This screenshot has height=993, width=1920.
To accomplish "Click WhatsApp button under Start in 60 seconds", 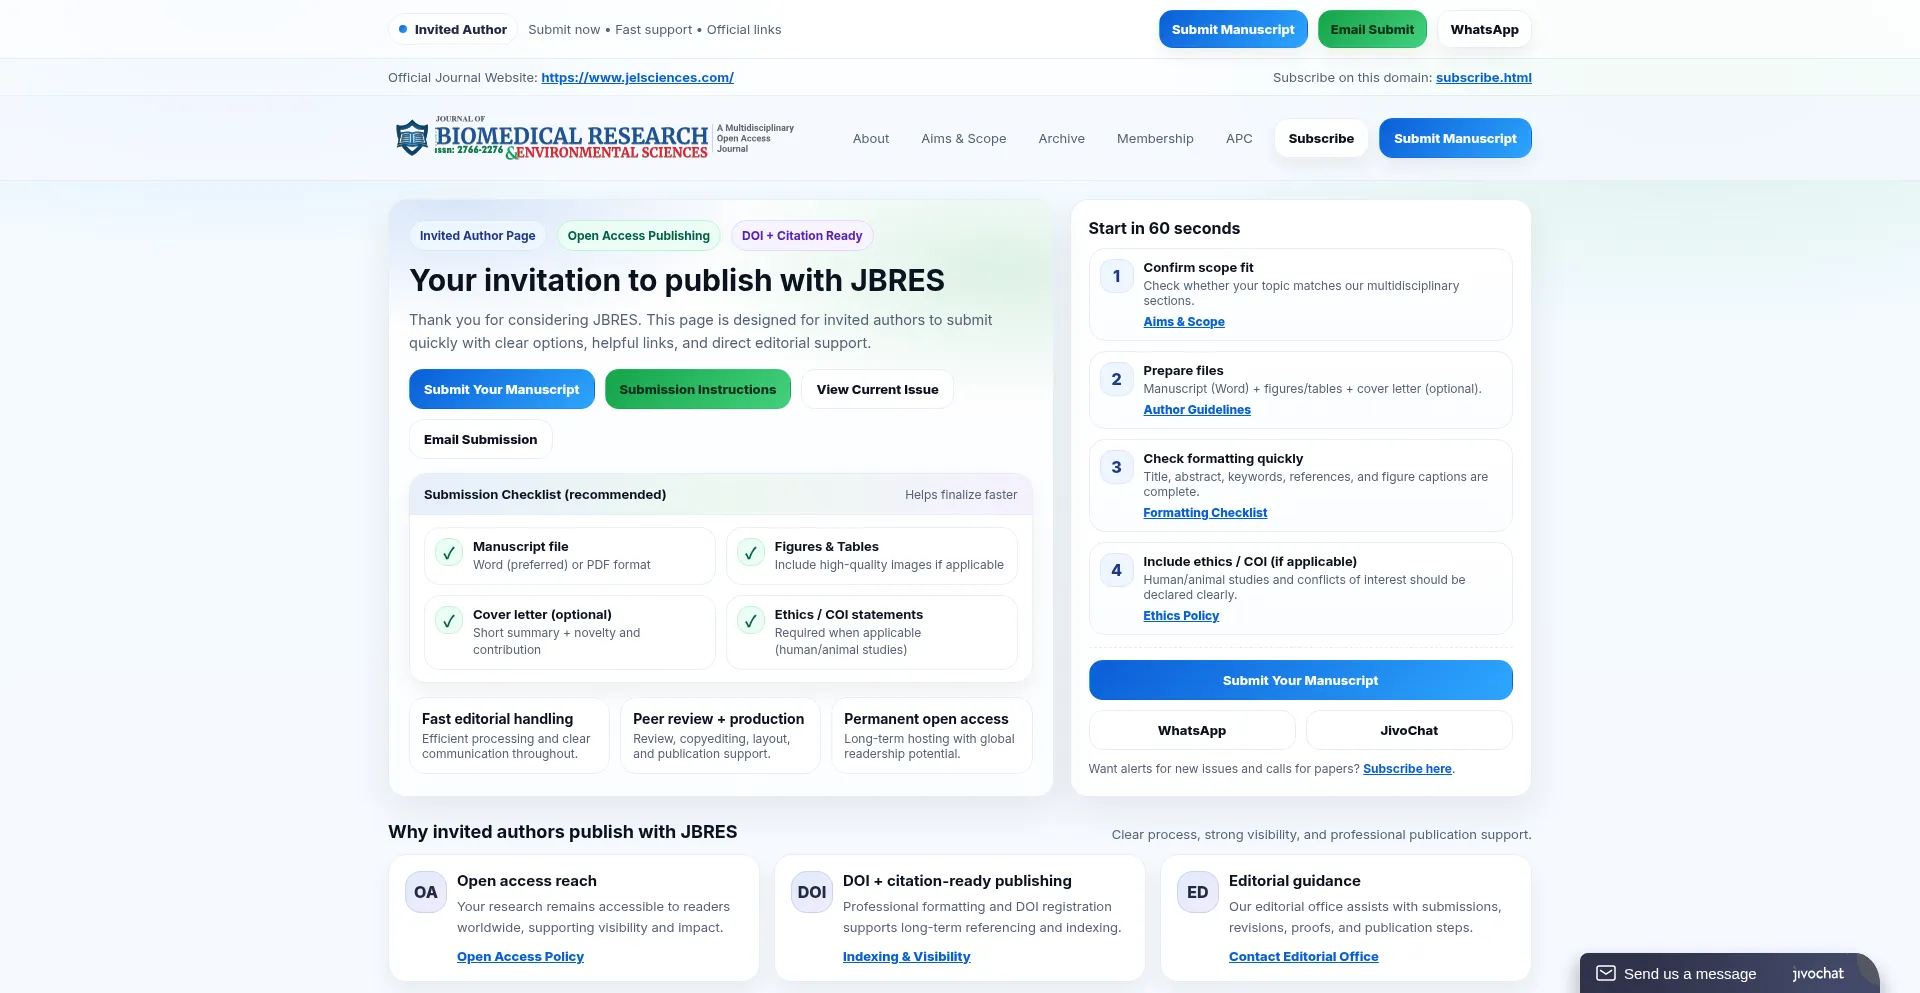I will pyautogui.click(x=1192, y=730).
